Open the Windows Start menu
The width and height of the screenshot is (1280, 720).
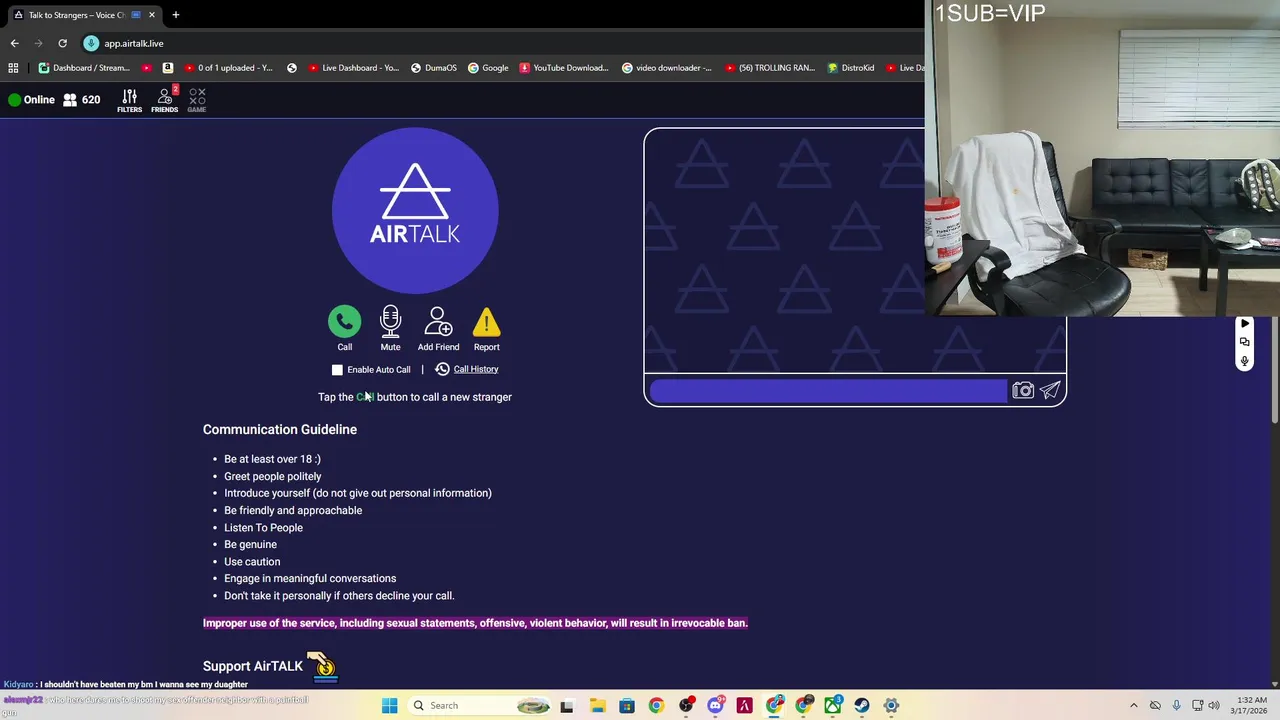389,705
